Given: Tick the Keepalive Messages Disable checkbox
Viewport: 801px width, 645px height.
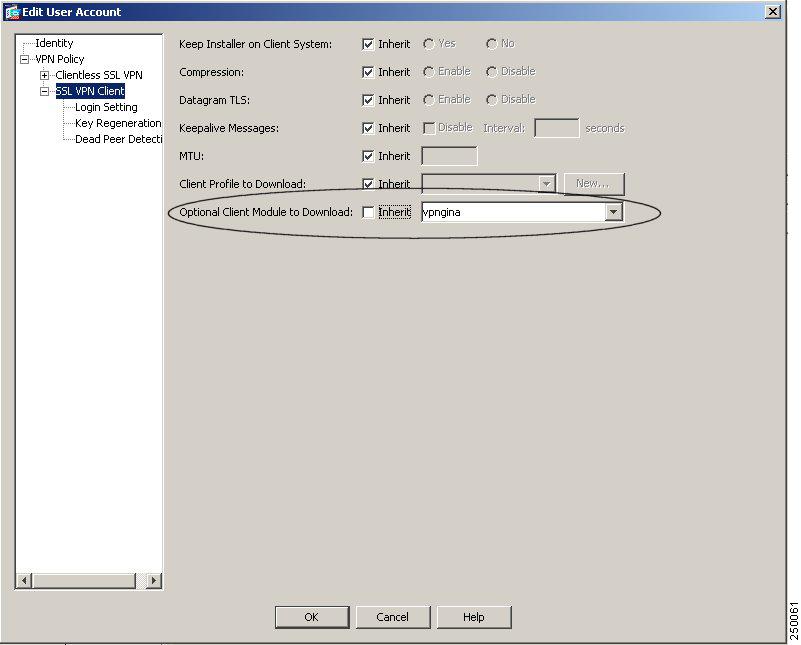Looking at the screenshot, I should 429,128.
